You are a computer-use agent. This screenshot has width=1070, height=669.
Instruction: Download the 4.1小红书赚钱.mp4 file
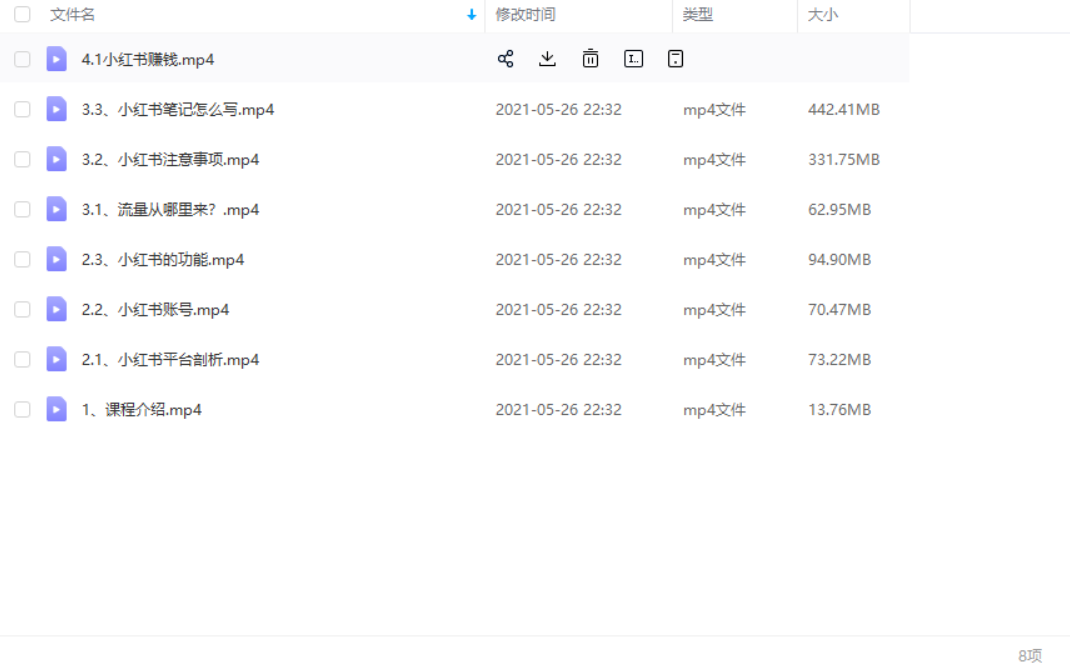(547, 59)
